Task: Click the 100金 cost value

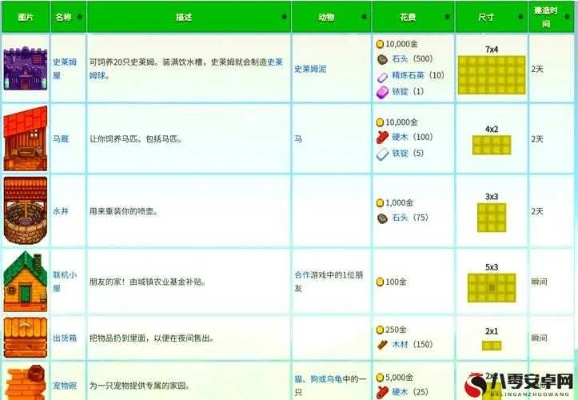Action: [396, 282]
